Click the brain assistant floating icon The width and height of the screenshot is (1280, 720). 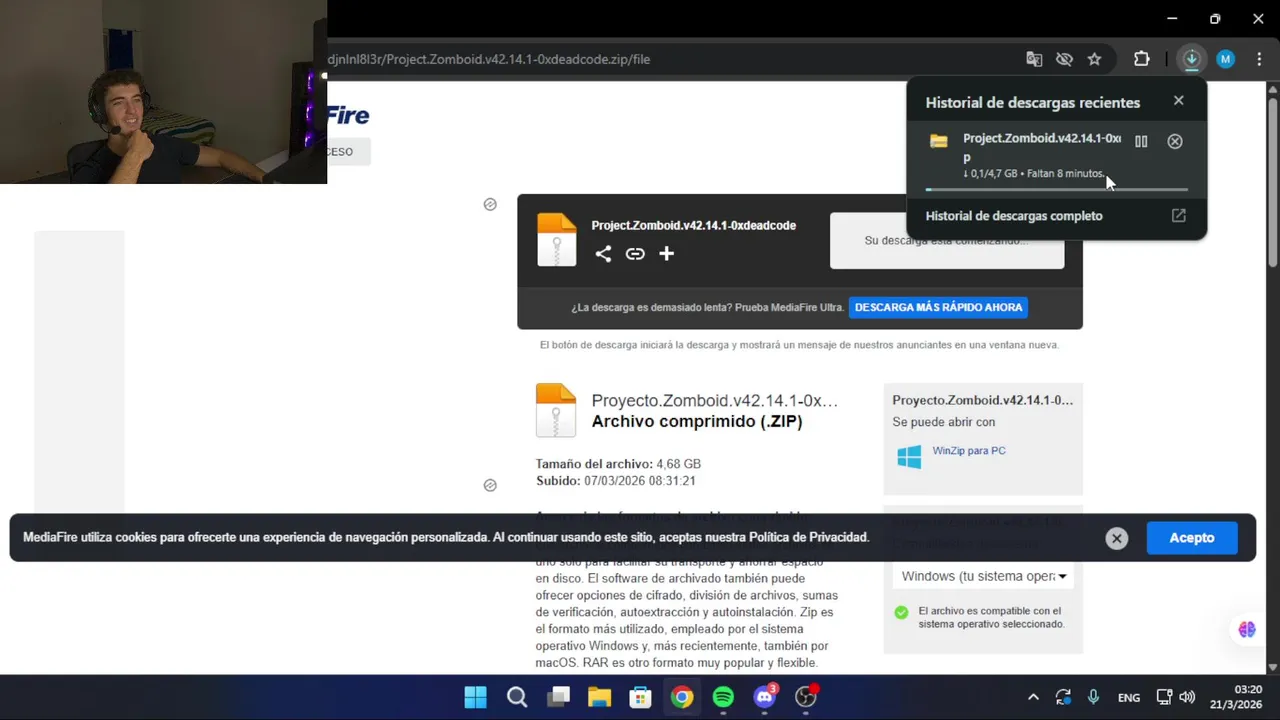pos(1247,629)
